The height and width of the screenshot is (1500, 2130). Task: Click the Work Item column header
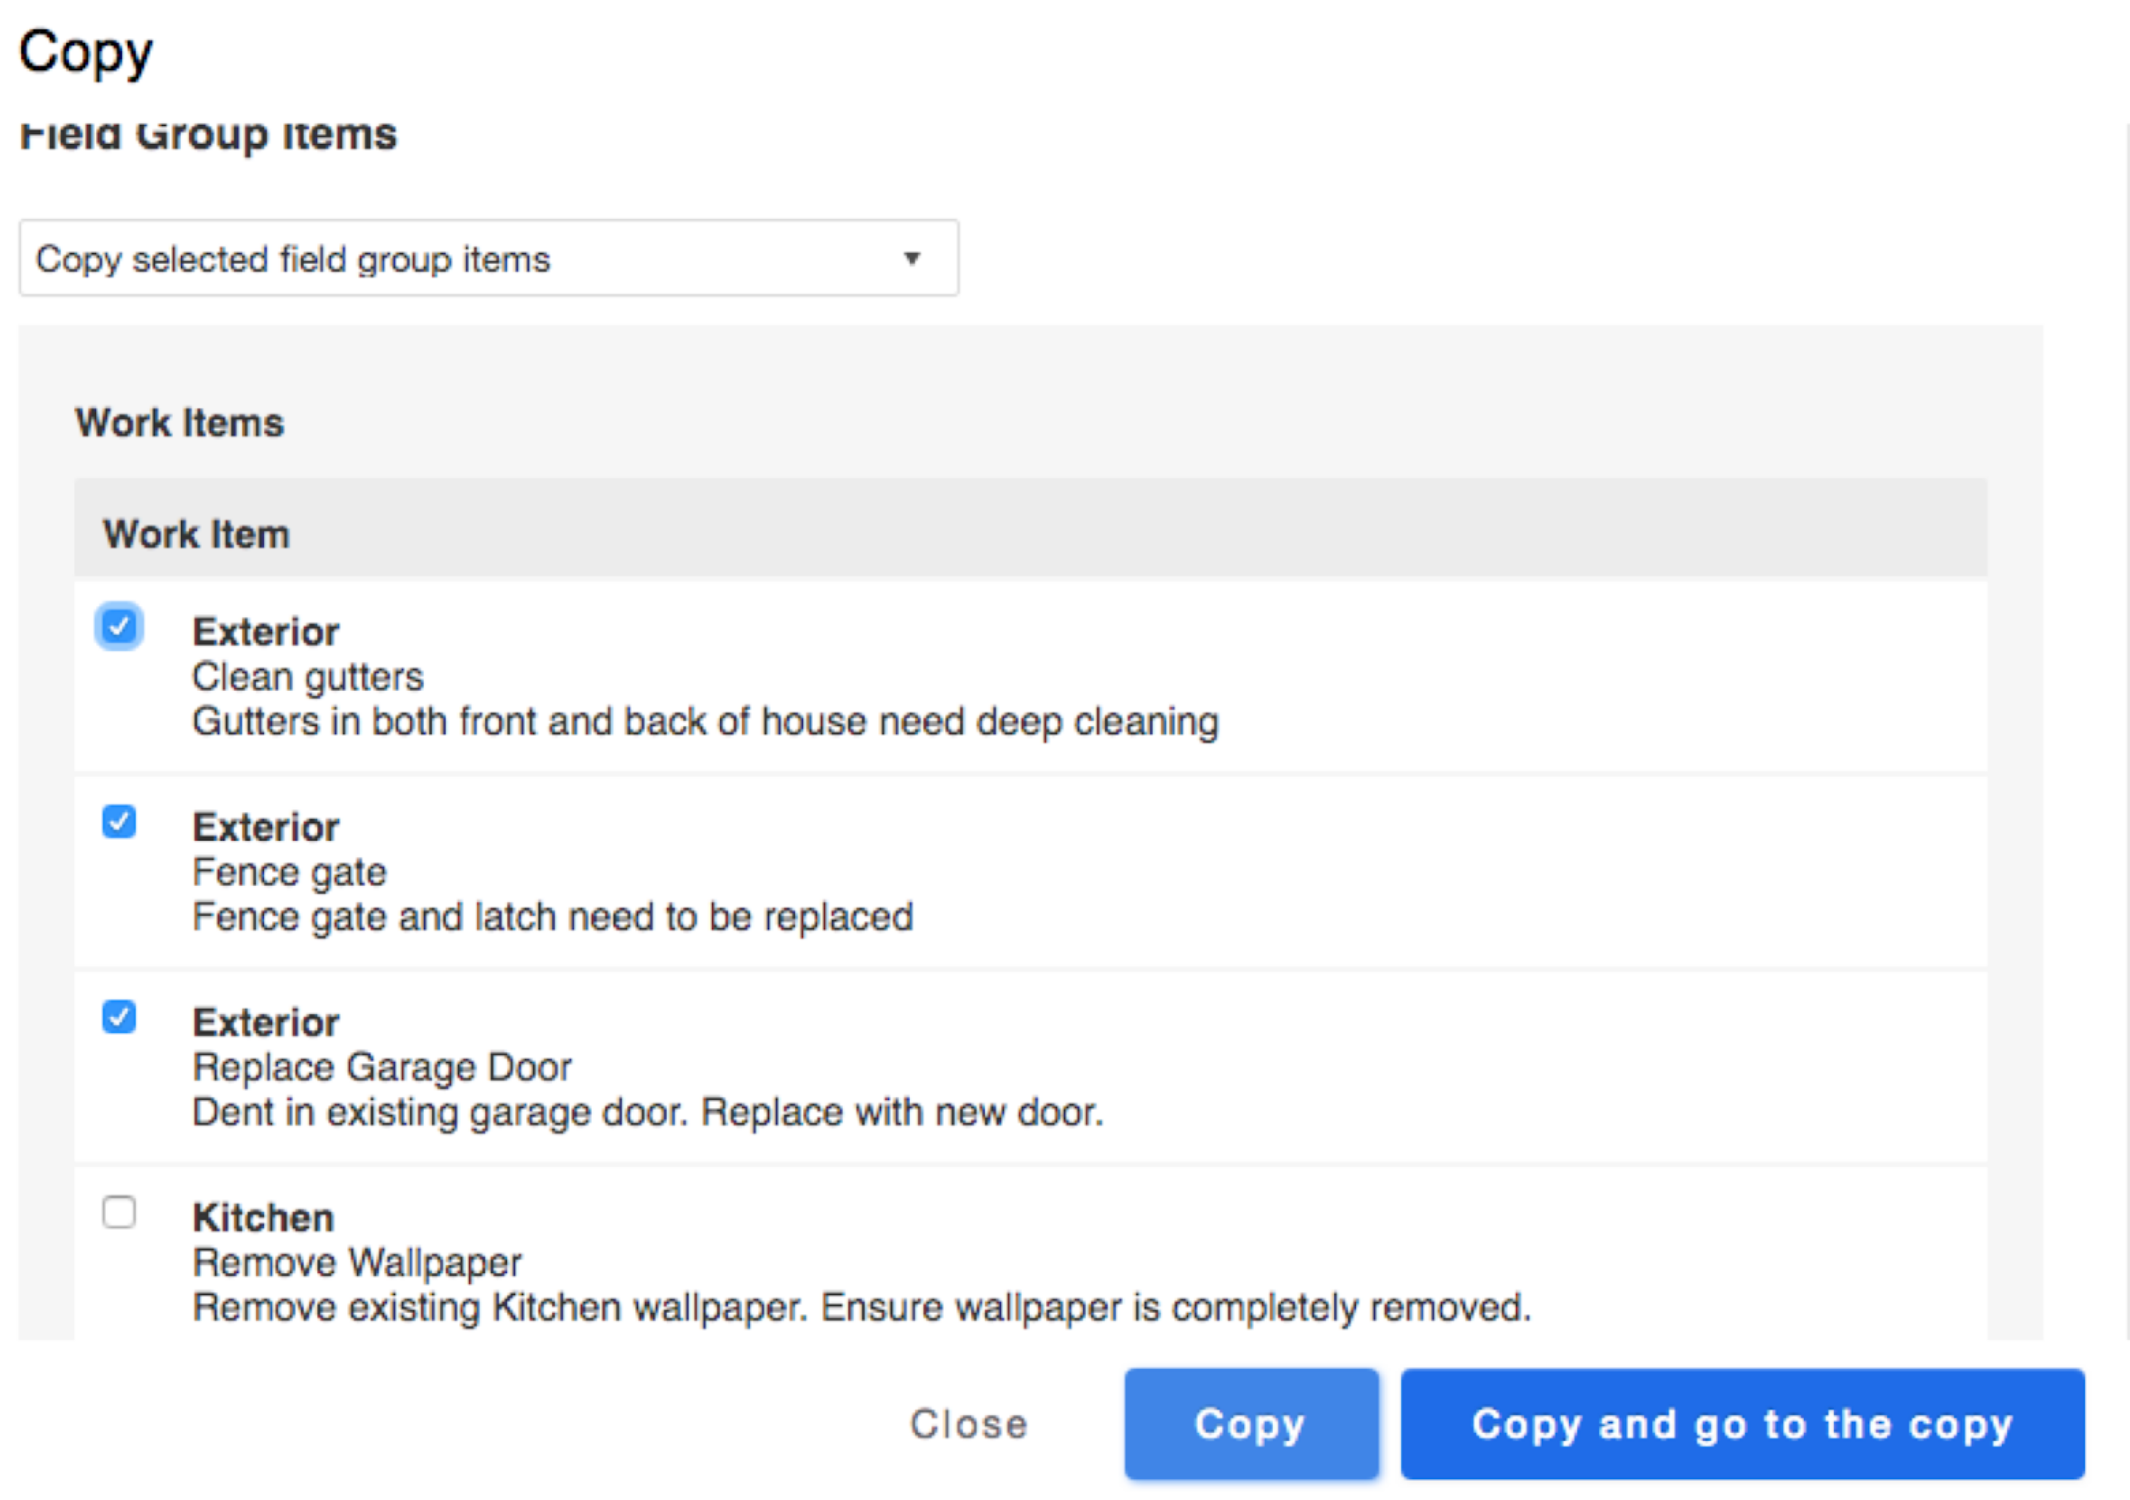pos(196,534)
